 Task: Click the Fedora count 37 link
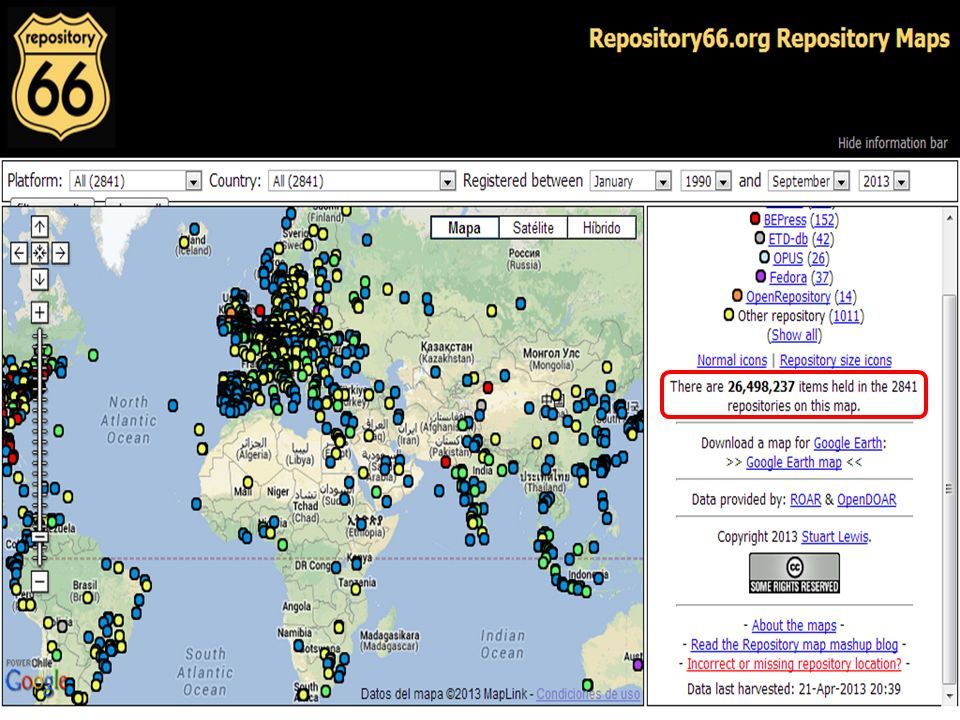[822, 277]
